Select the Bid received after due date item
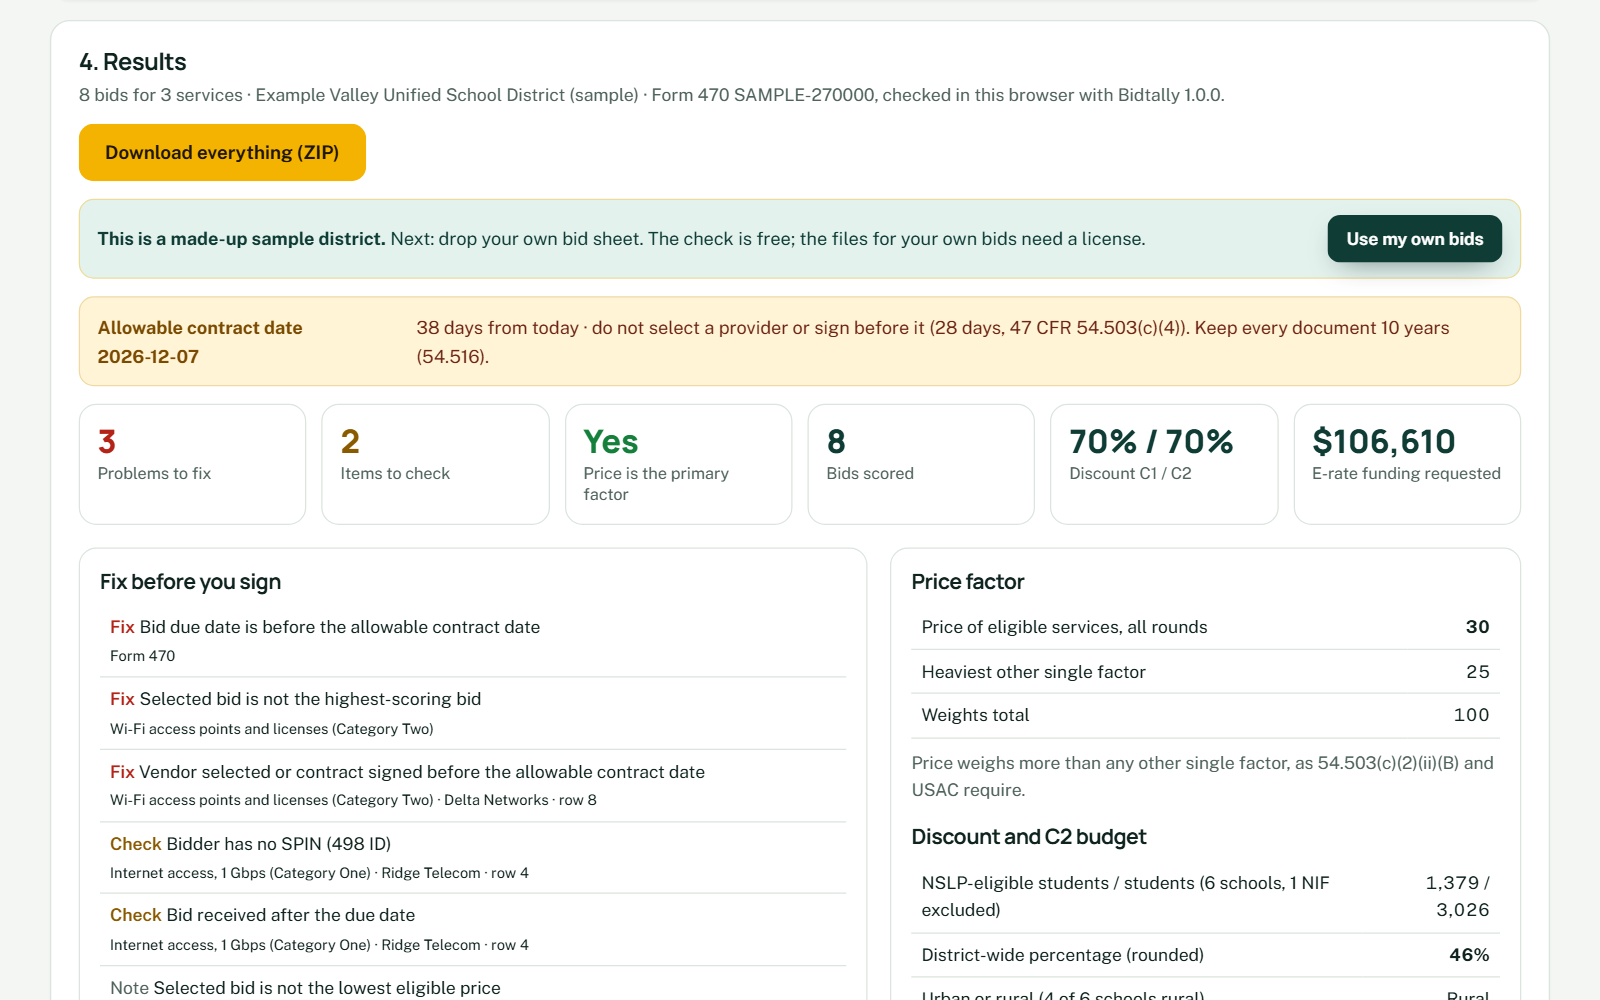The height and width of the screenshot is (1000, 1600). click(x=473, y=929)
